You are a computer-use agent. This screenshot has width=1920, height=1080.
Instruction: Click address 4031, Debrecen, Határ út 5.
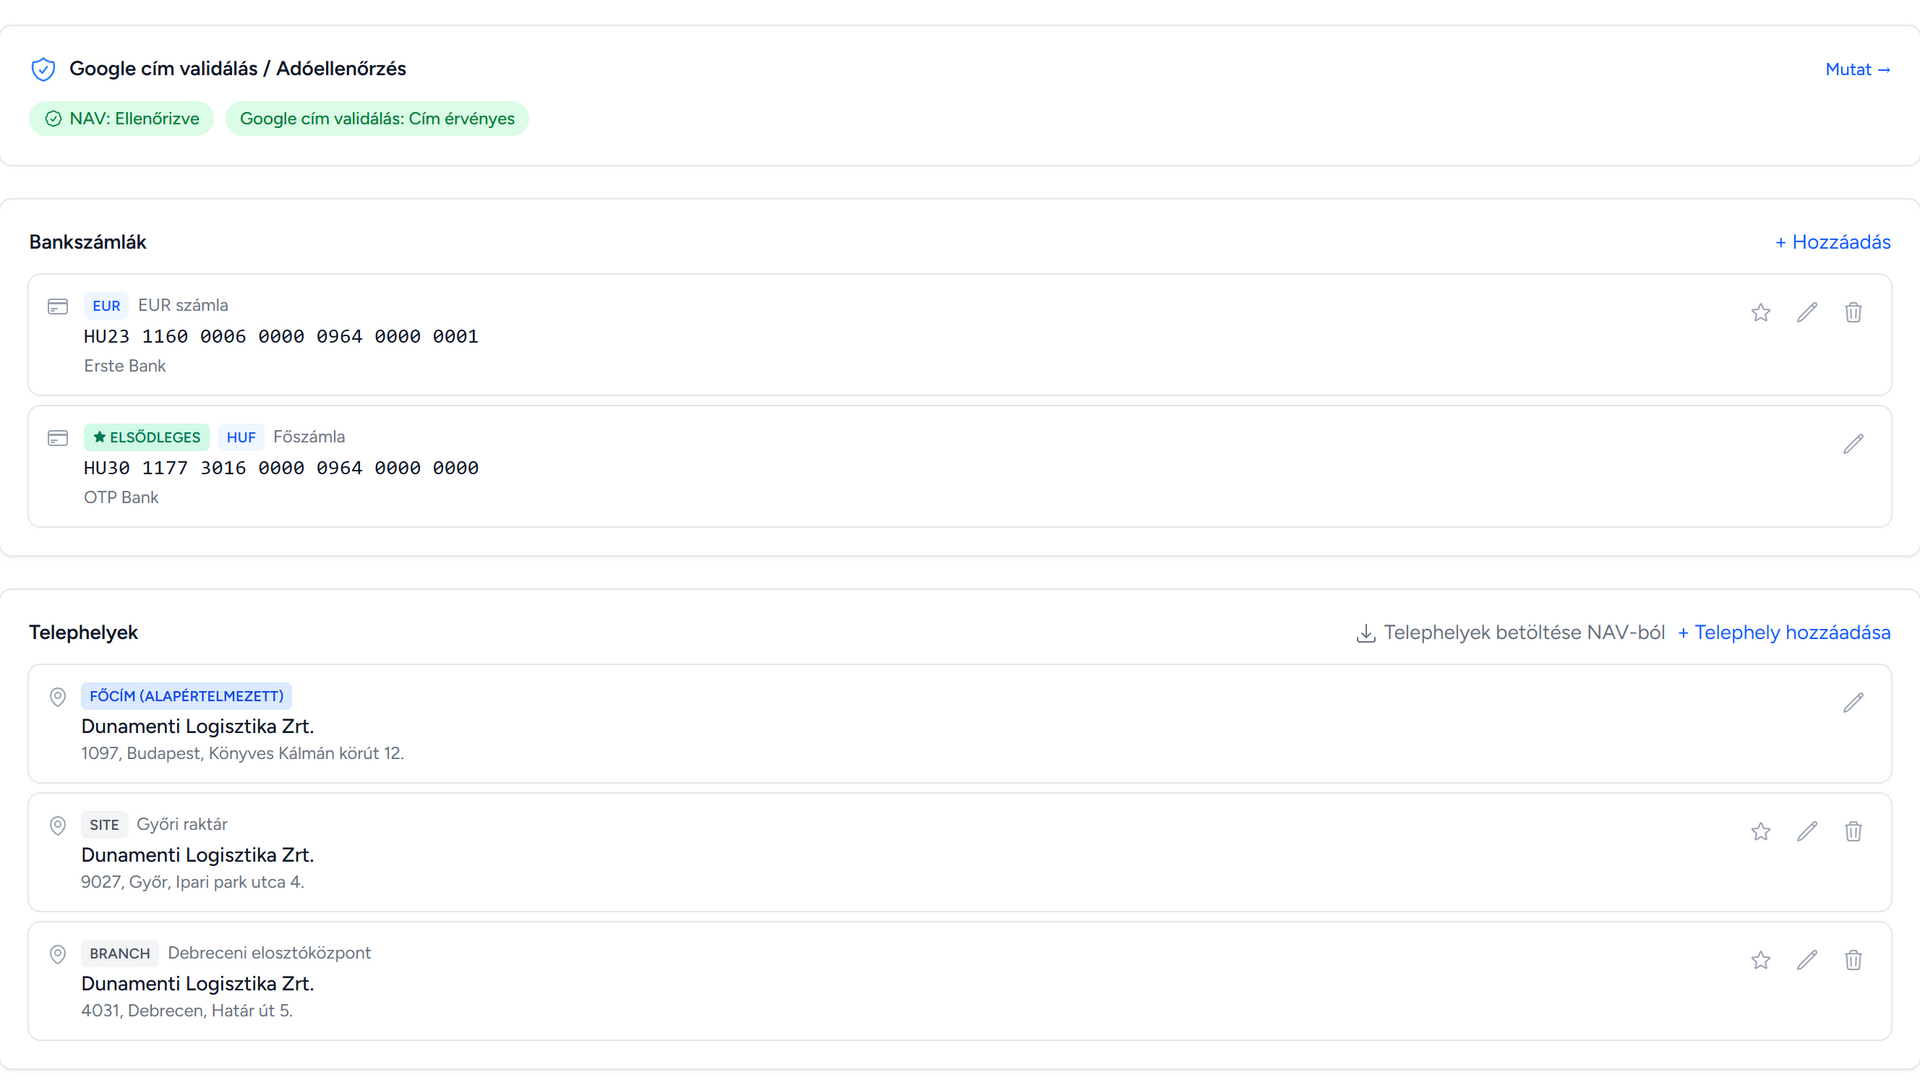pos(187,1011)
